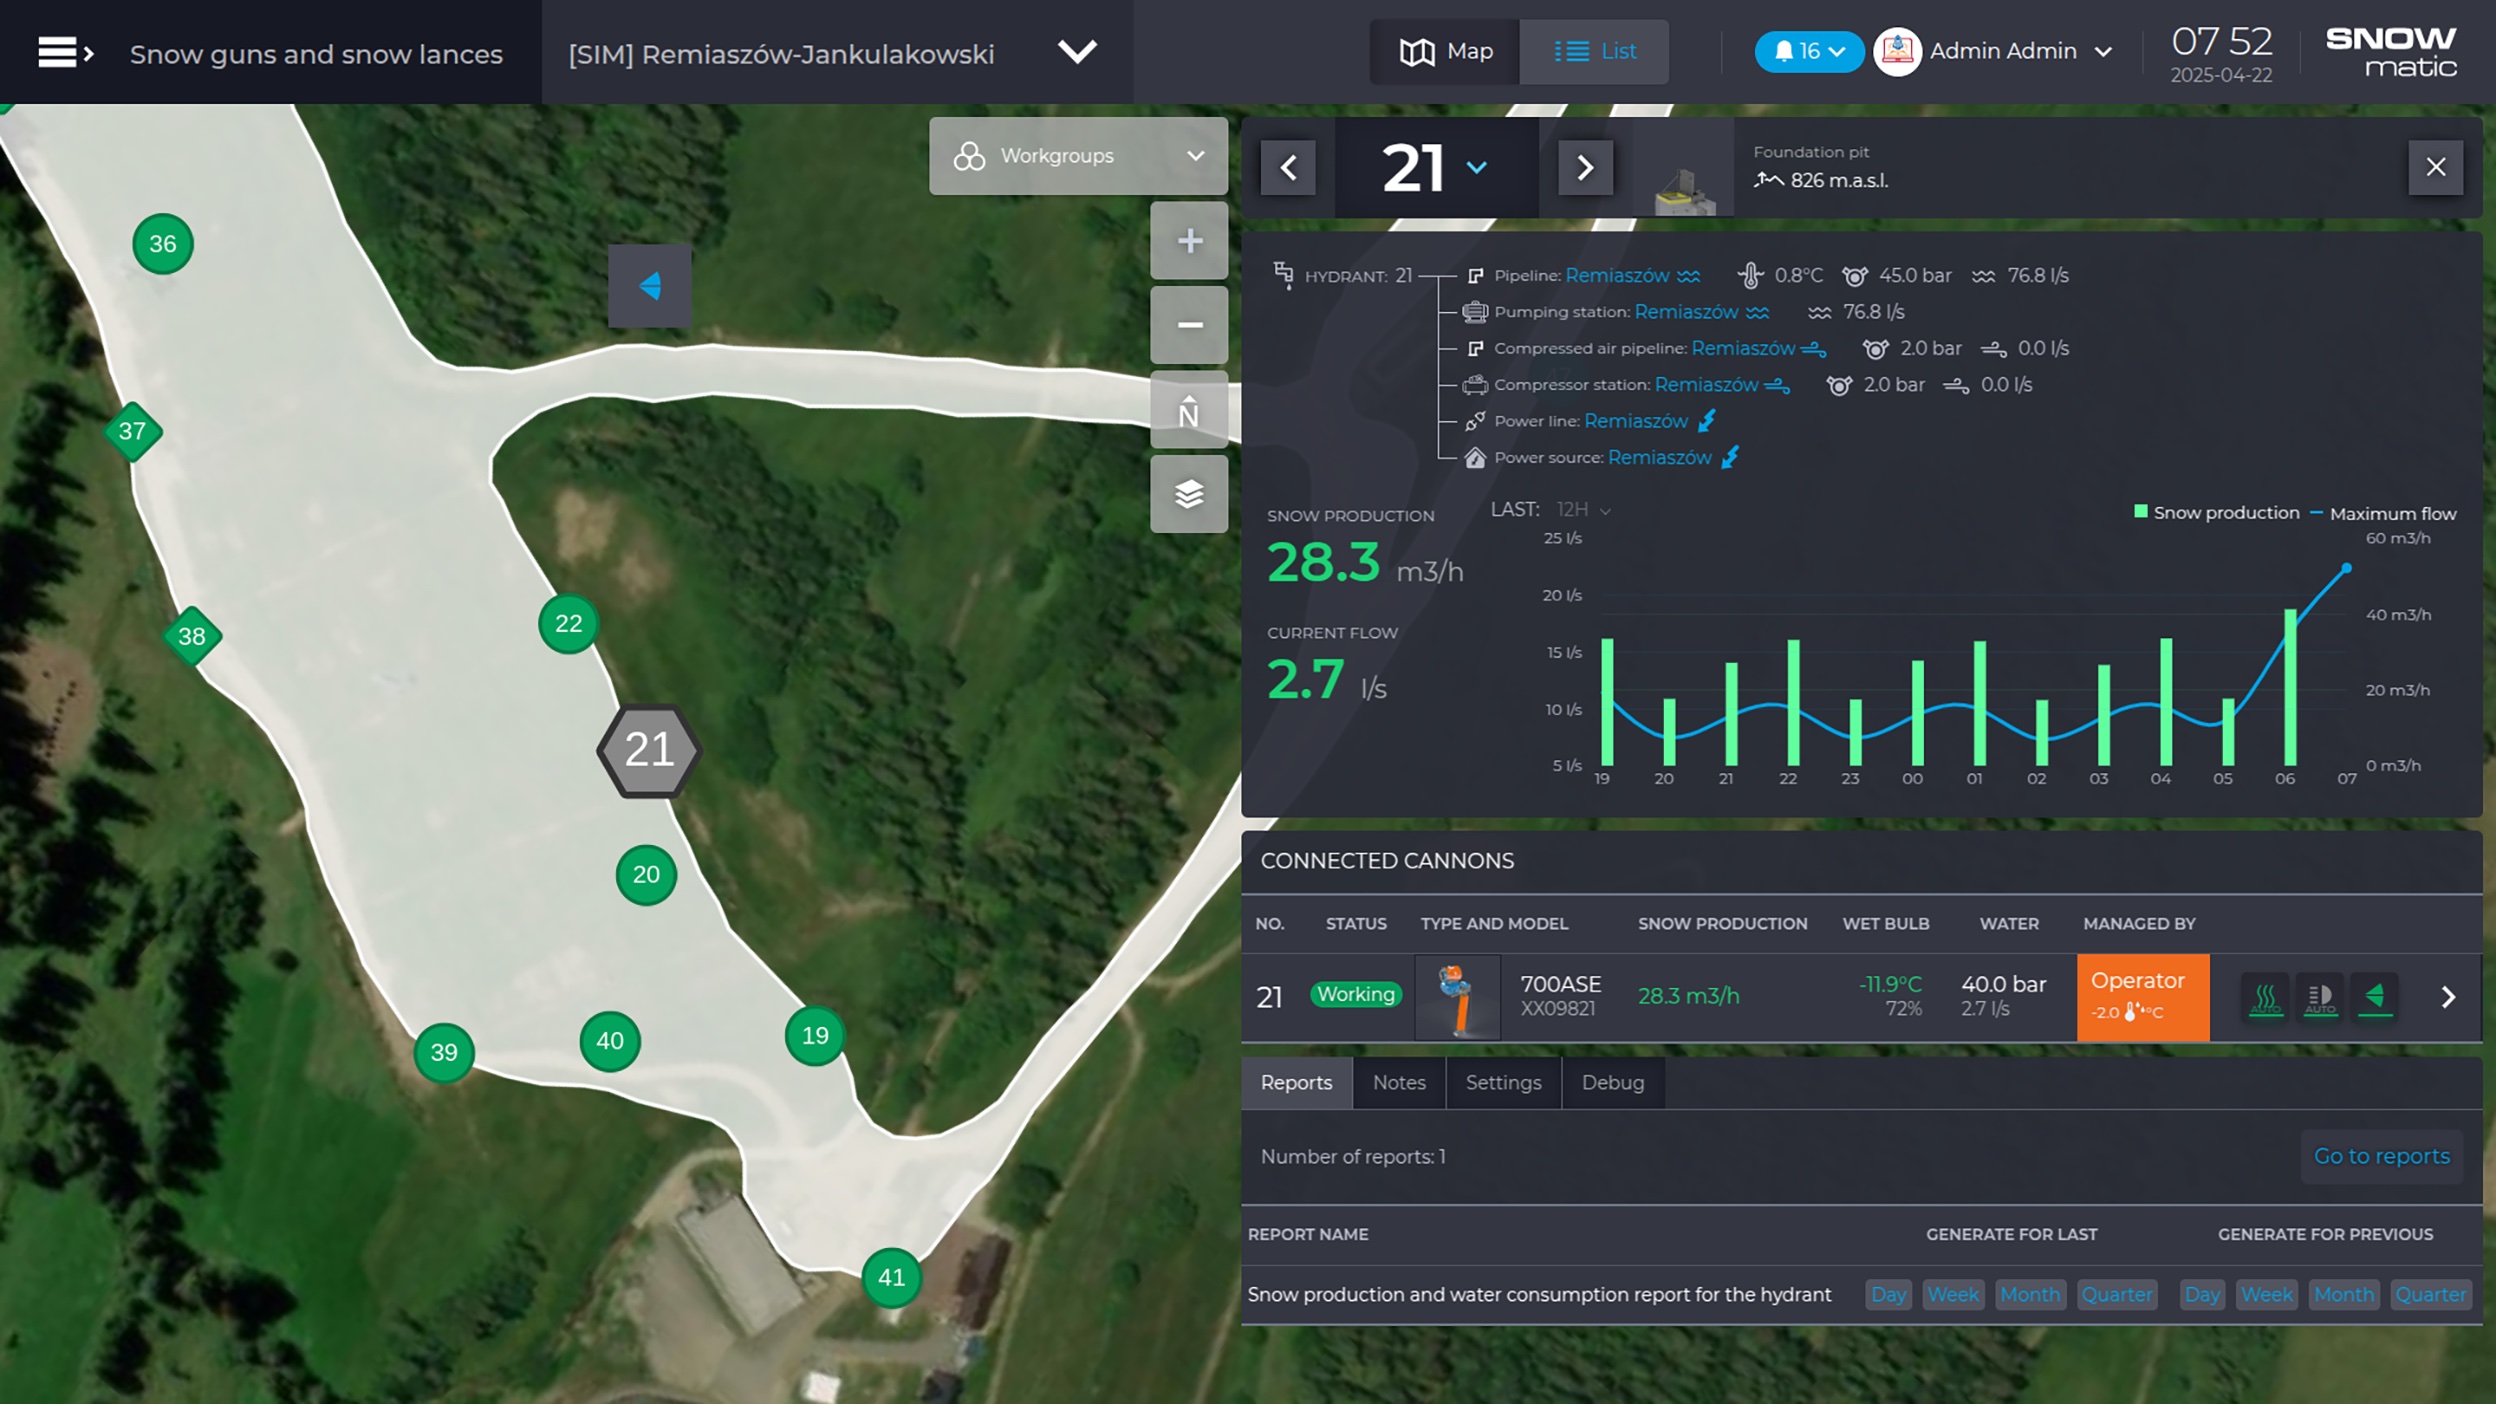Select snow gun marker 36 on map
Viewport: 2496px width, 1404px height.
tap(163, 244)
